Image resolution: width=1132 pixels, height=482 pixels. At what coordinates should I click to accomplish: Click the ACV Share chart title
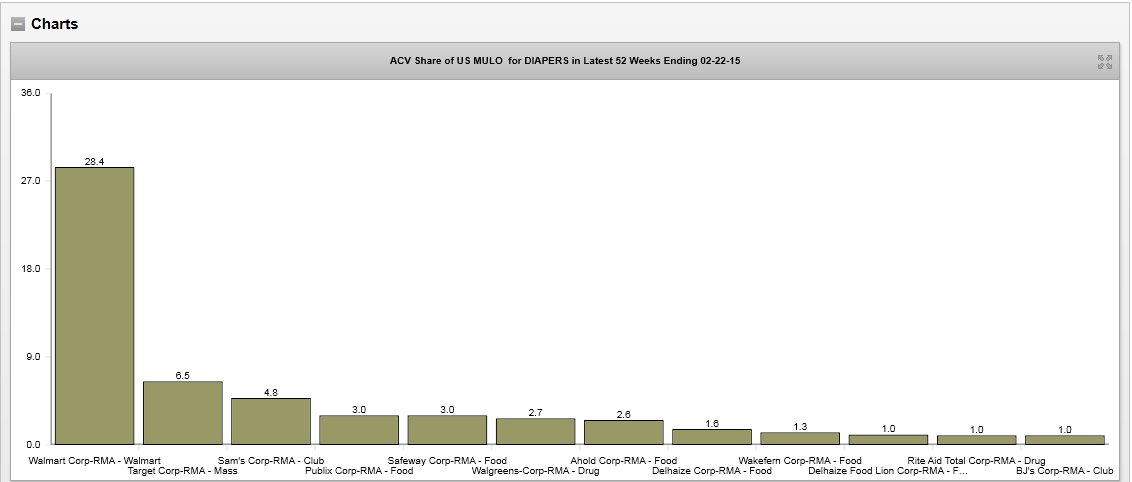[564, 61]
